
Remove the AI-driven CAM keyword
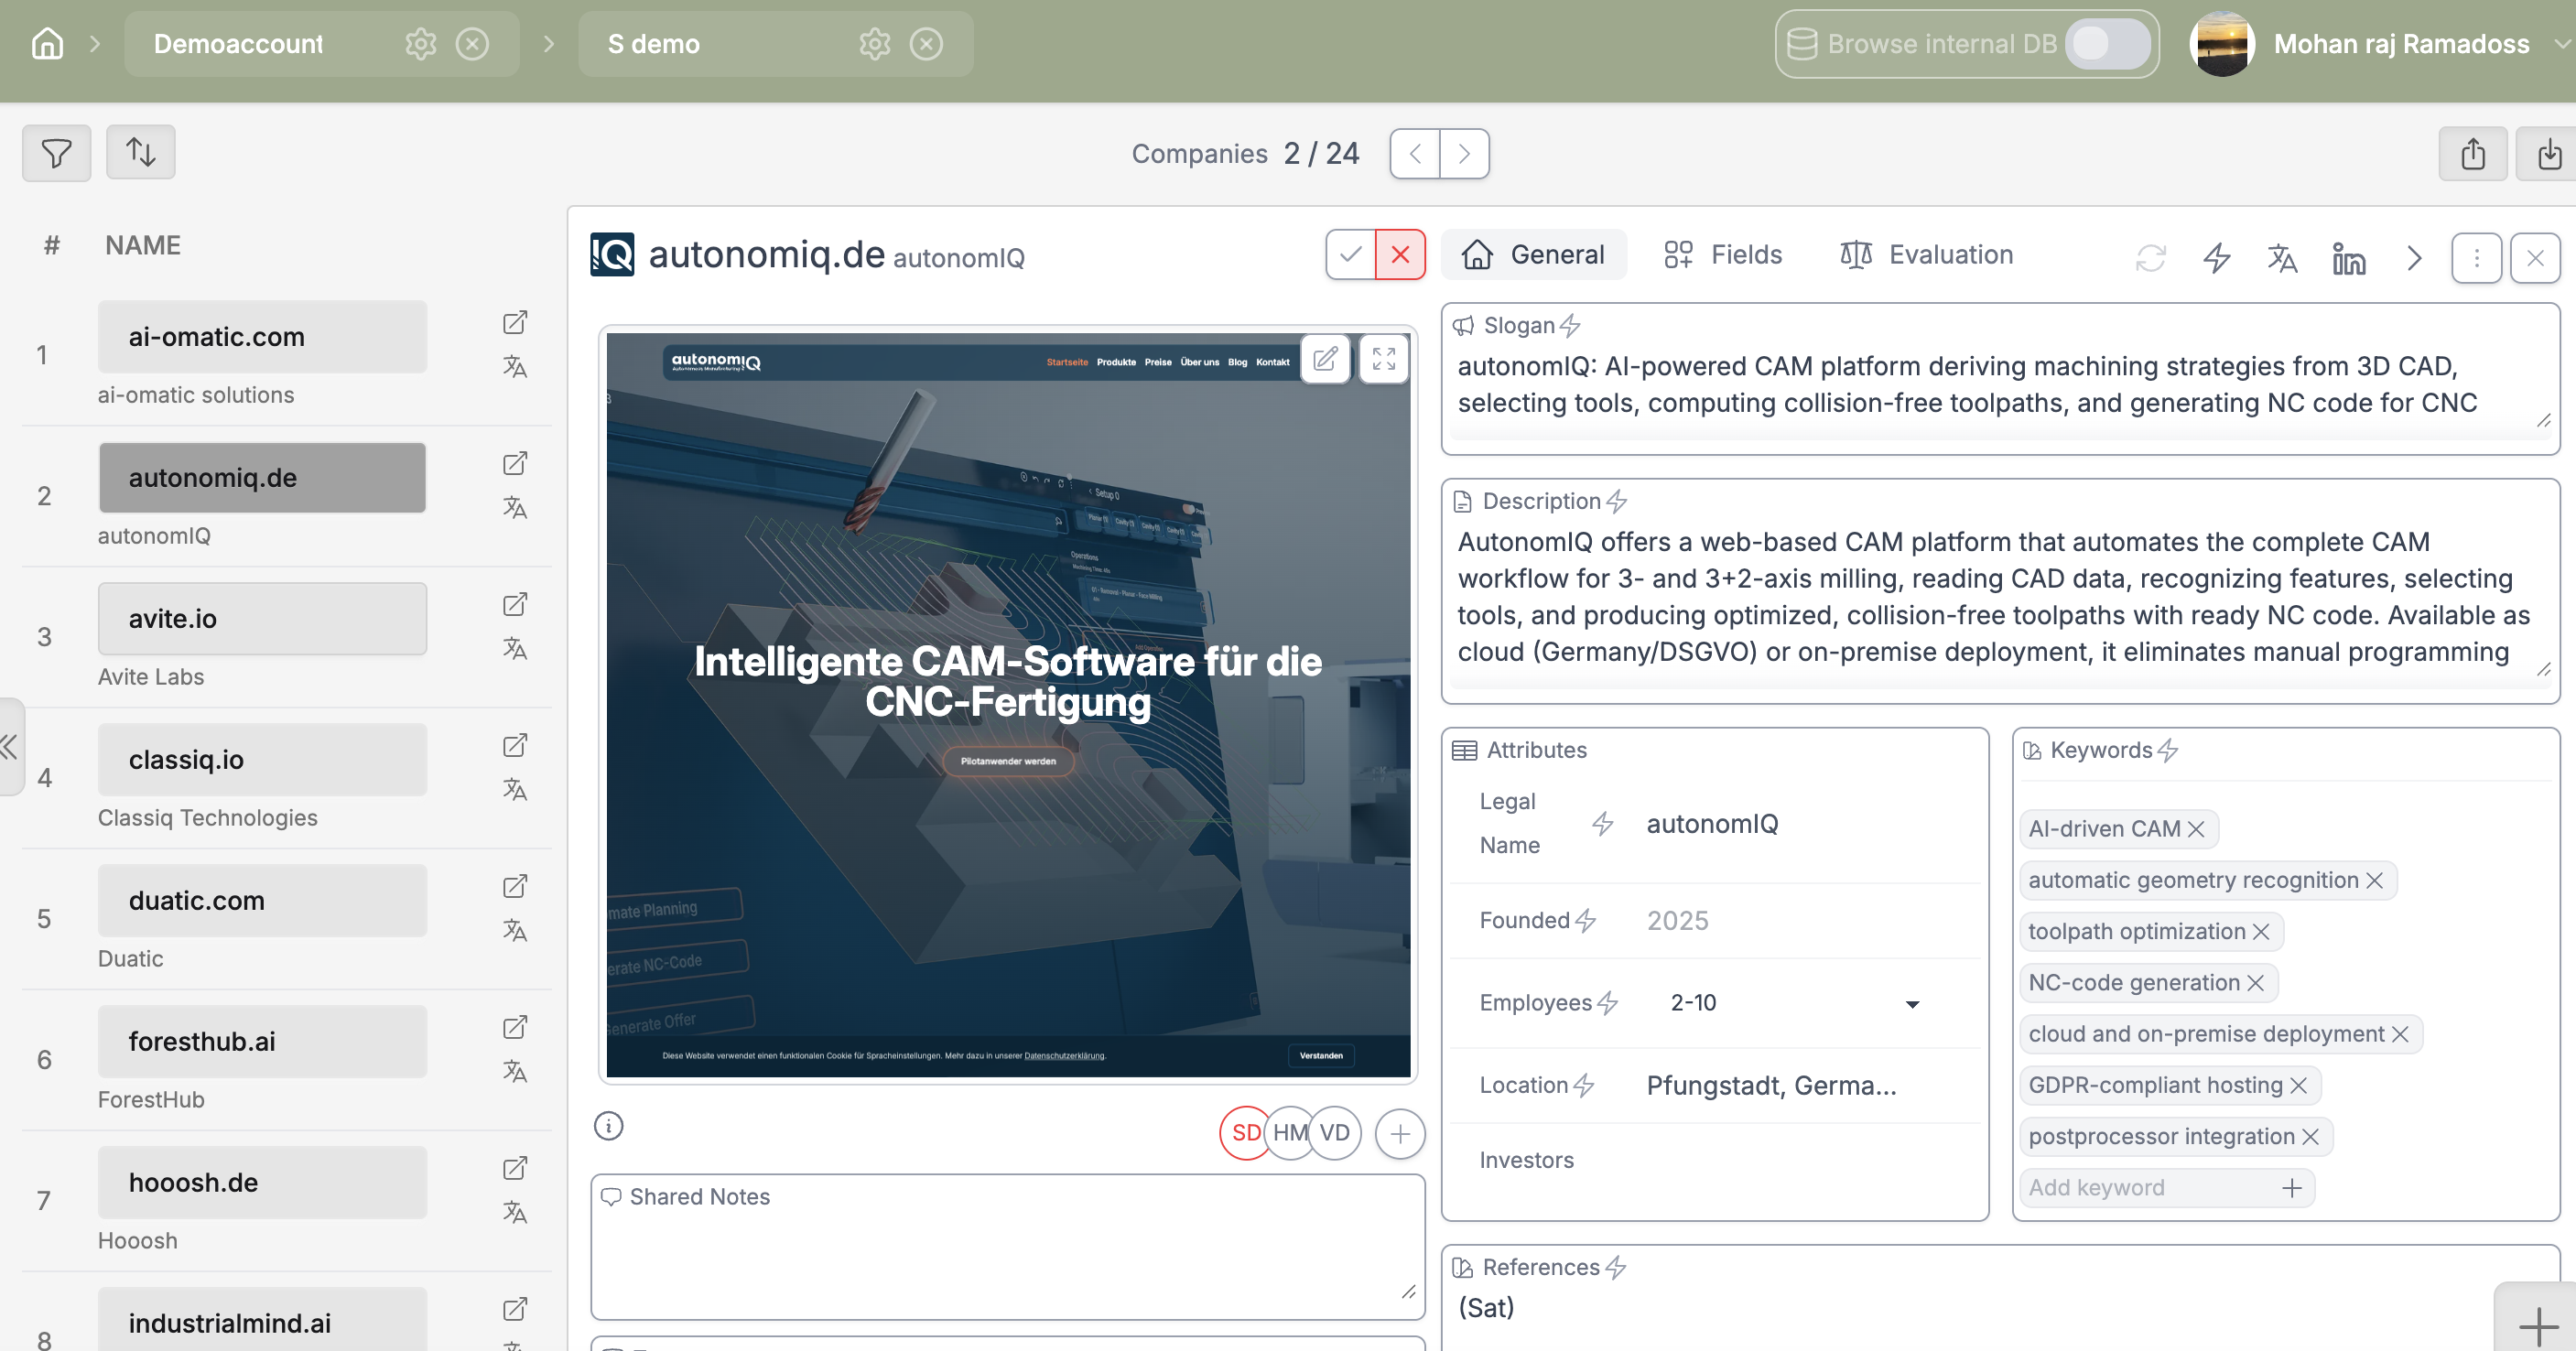(2196, 830)
